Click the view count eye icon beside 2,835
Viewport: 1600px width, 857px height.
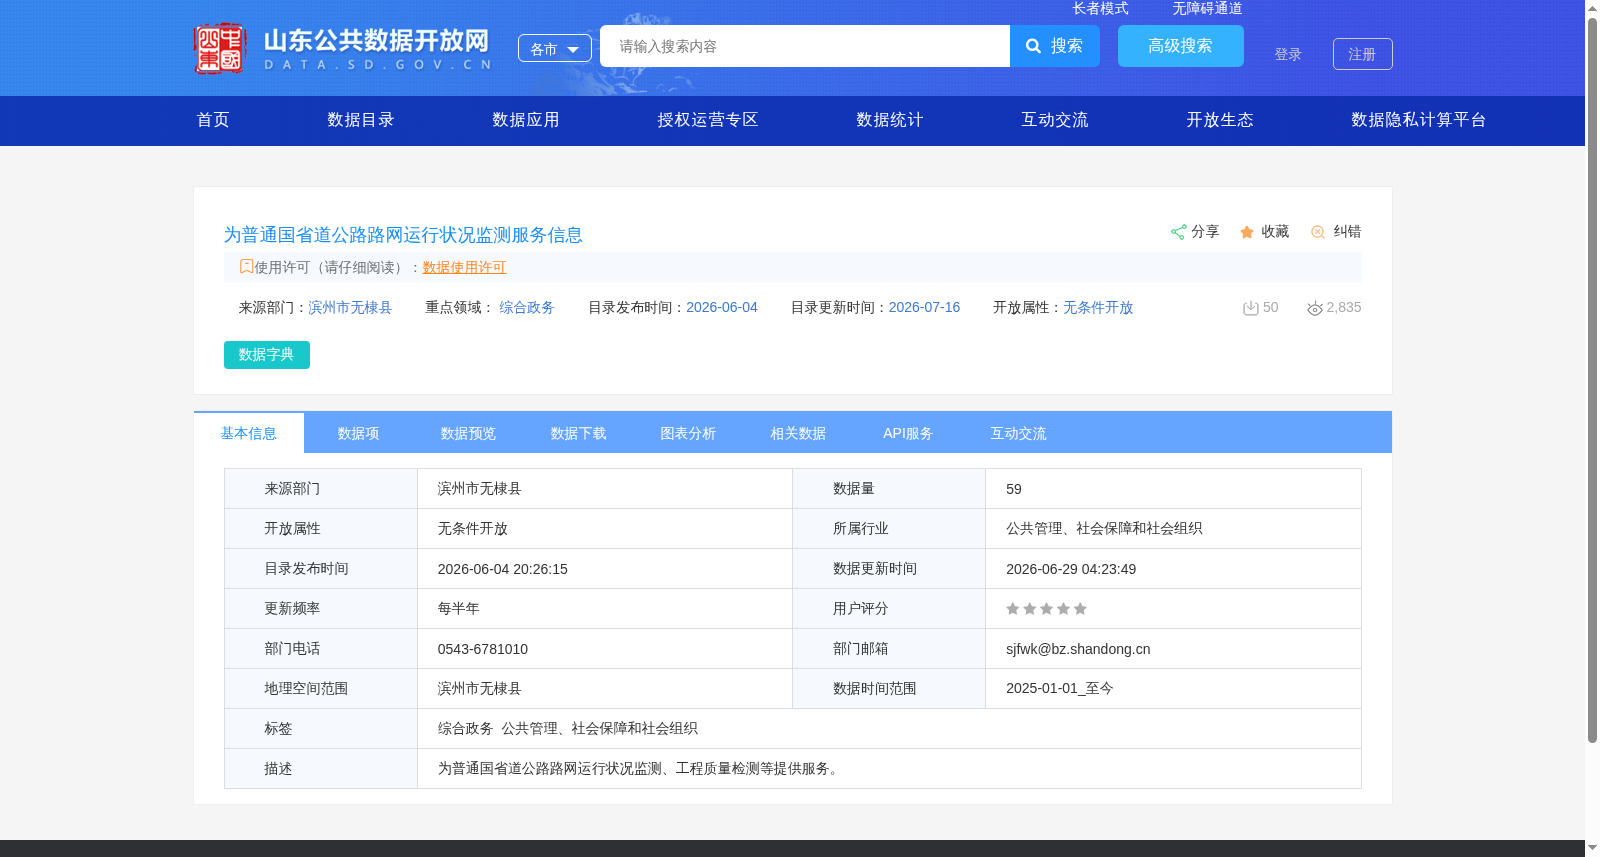pos(1315,308)
